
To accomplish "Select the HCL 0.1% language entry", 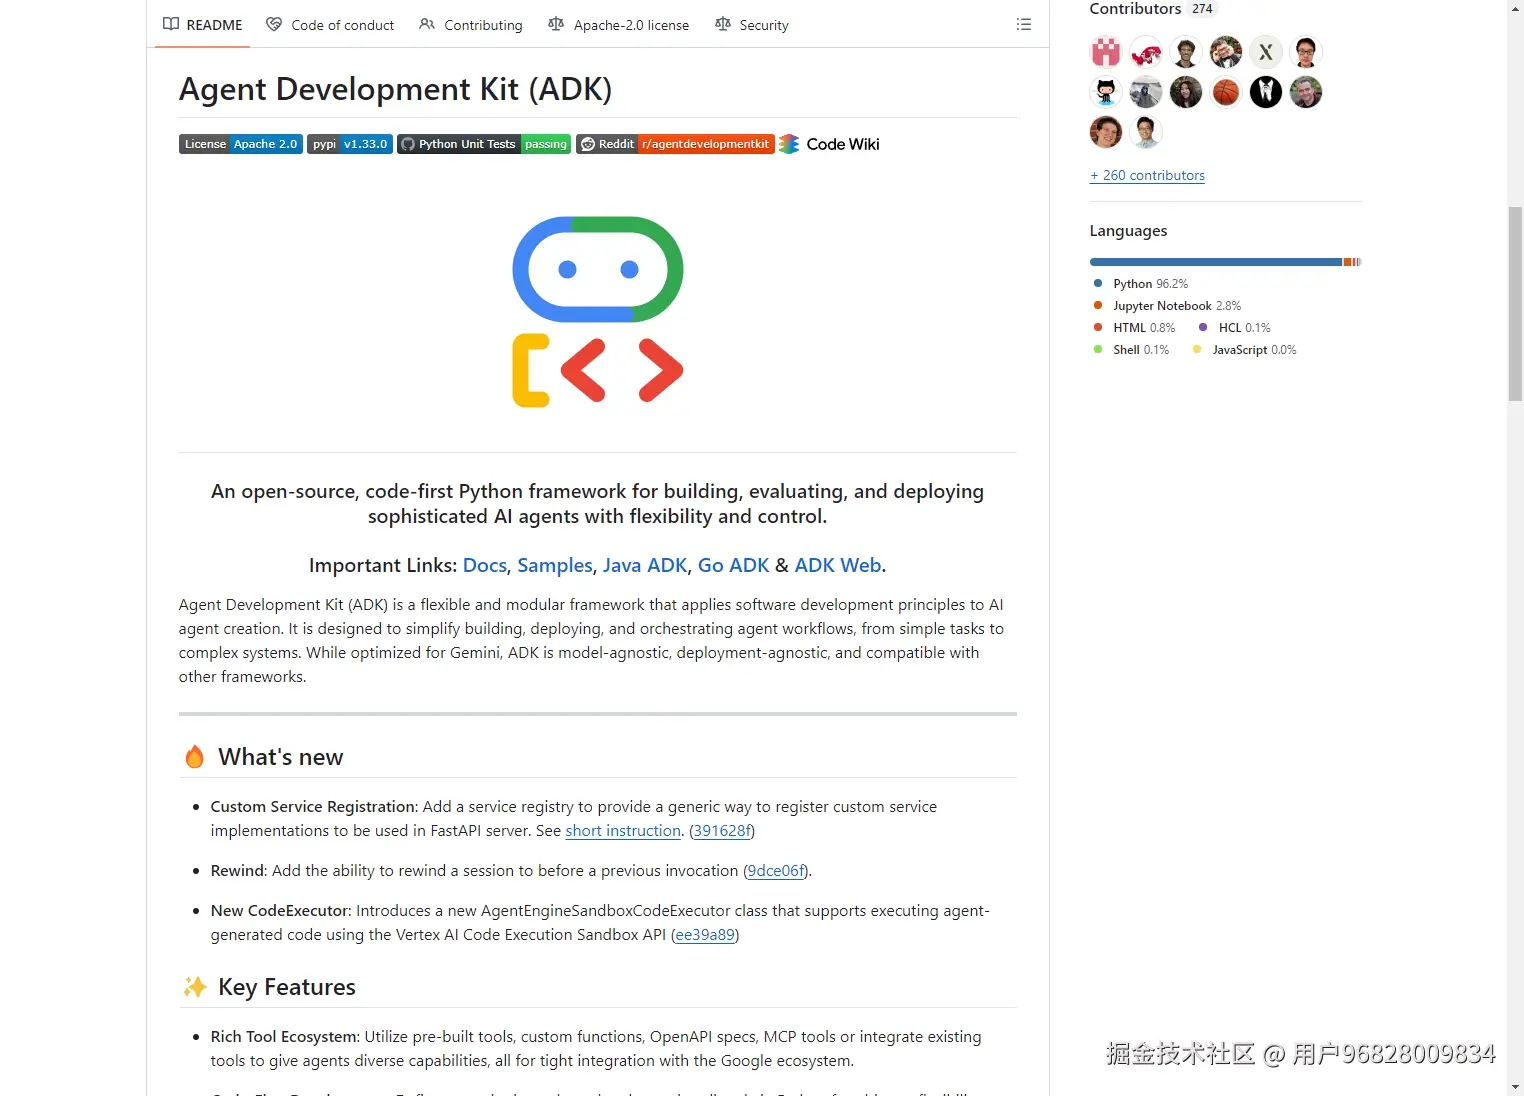I will pos(1235,328).
